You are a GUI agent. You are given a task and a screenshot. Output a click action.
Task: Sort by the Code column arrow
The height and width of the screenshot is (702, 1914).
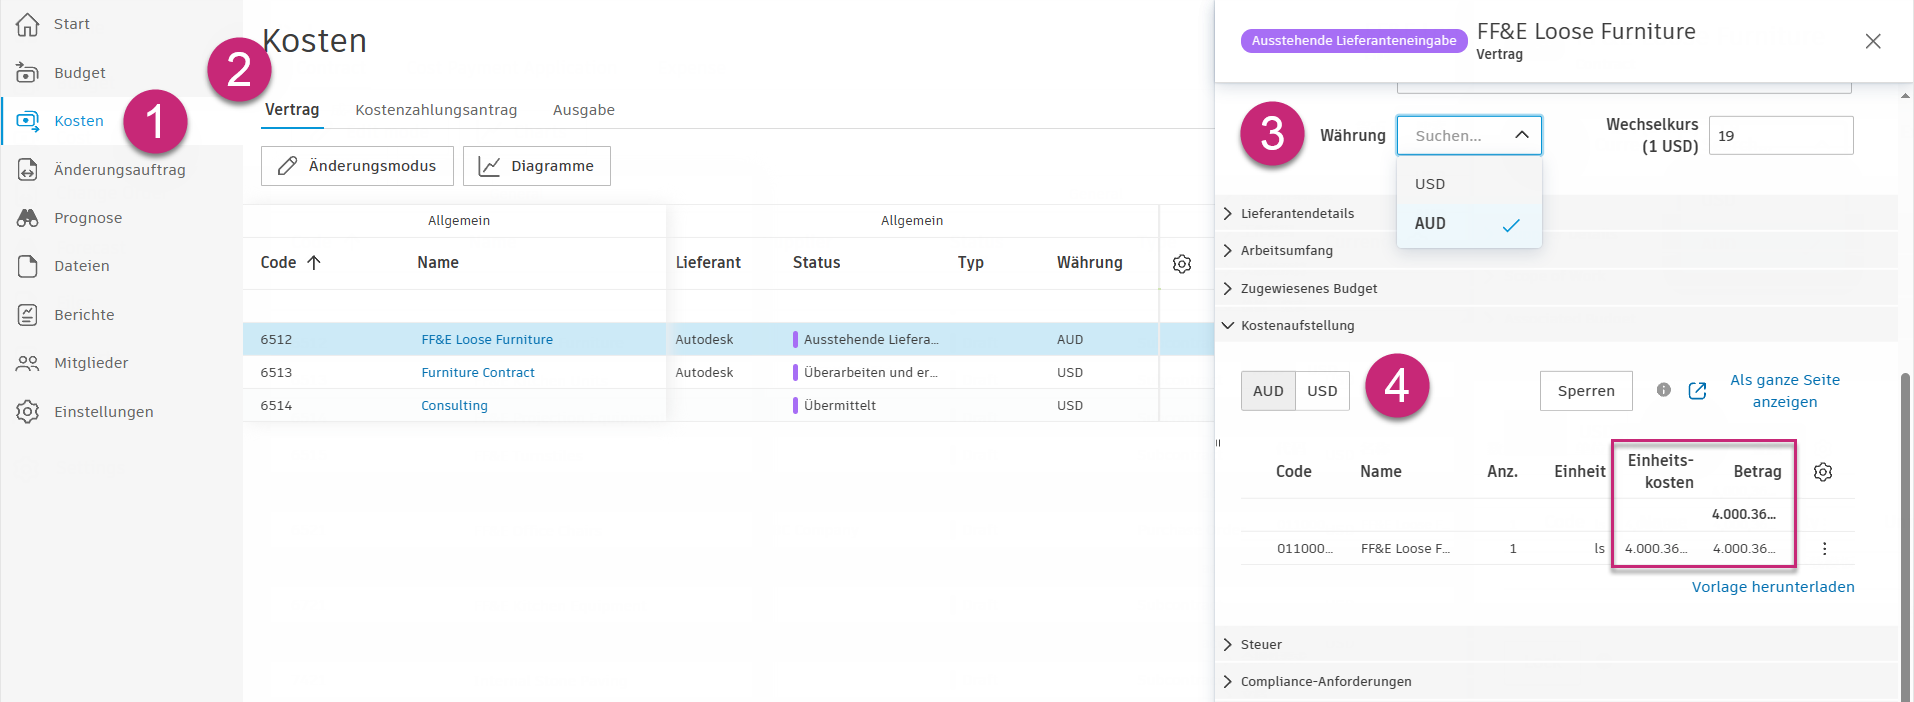tap(314, 262)
